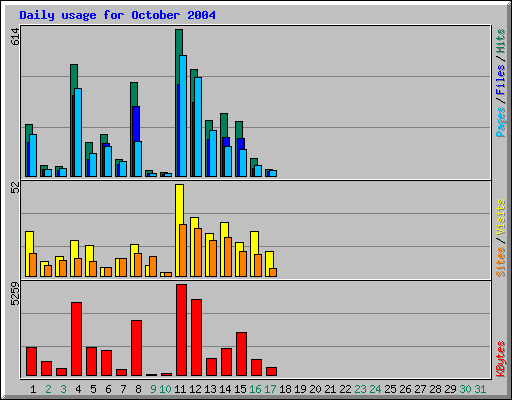Select weekend day "9" on the date axis
512x400 pixels.
coord(153,389)
